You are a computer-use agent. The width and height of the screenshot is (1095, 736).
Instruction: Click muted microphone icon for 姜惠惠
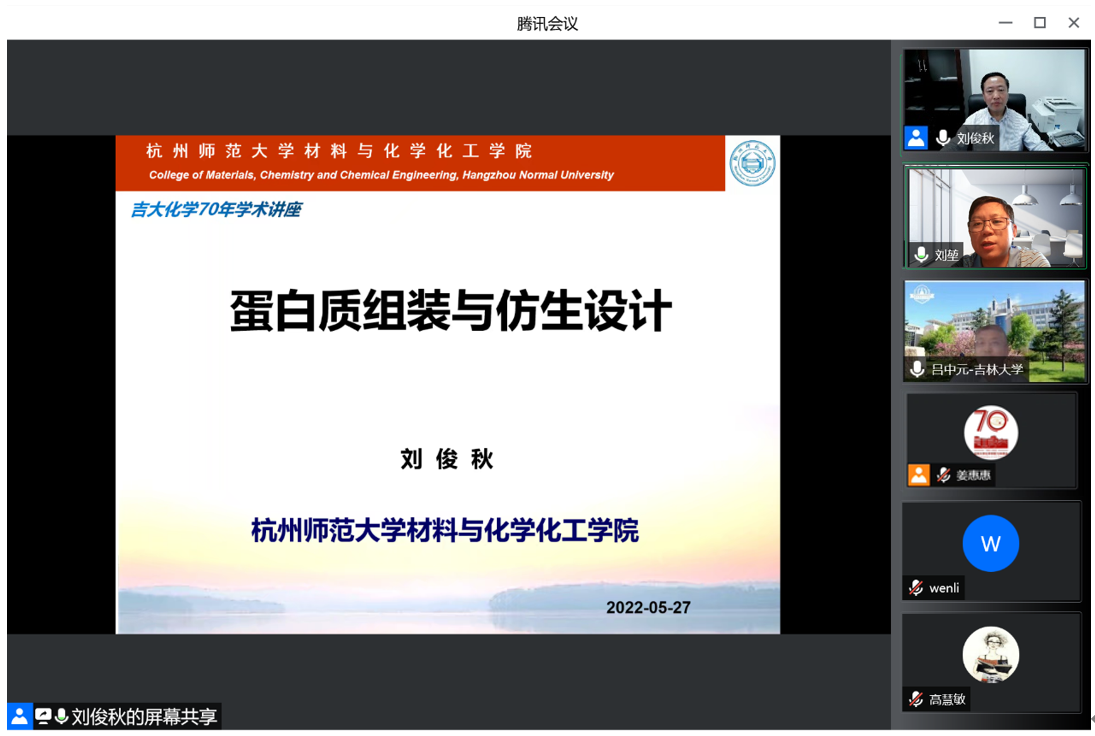coord(943,475)
